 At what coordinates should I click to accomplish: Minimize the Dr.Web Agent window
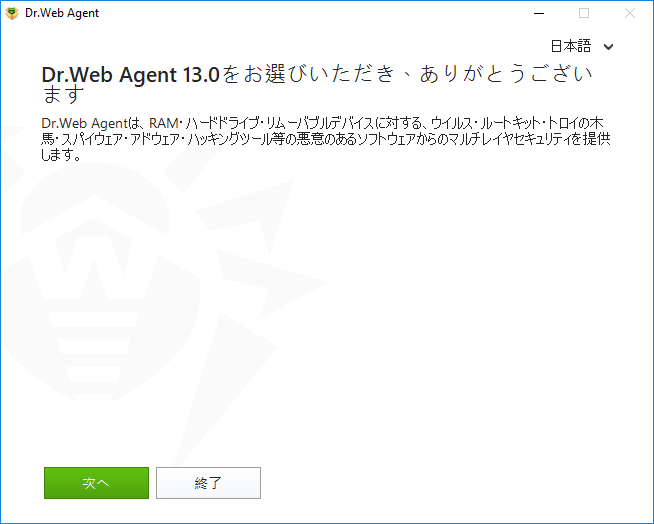[539, 13]
